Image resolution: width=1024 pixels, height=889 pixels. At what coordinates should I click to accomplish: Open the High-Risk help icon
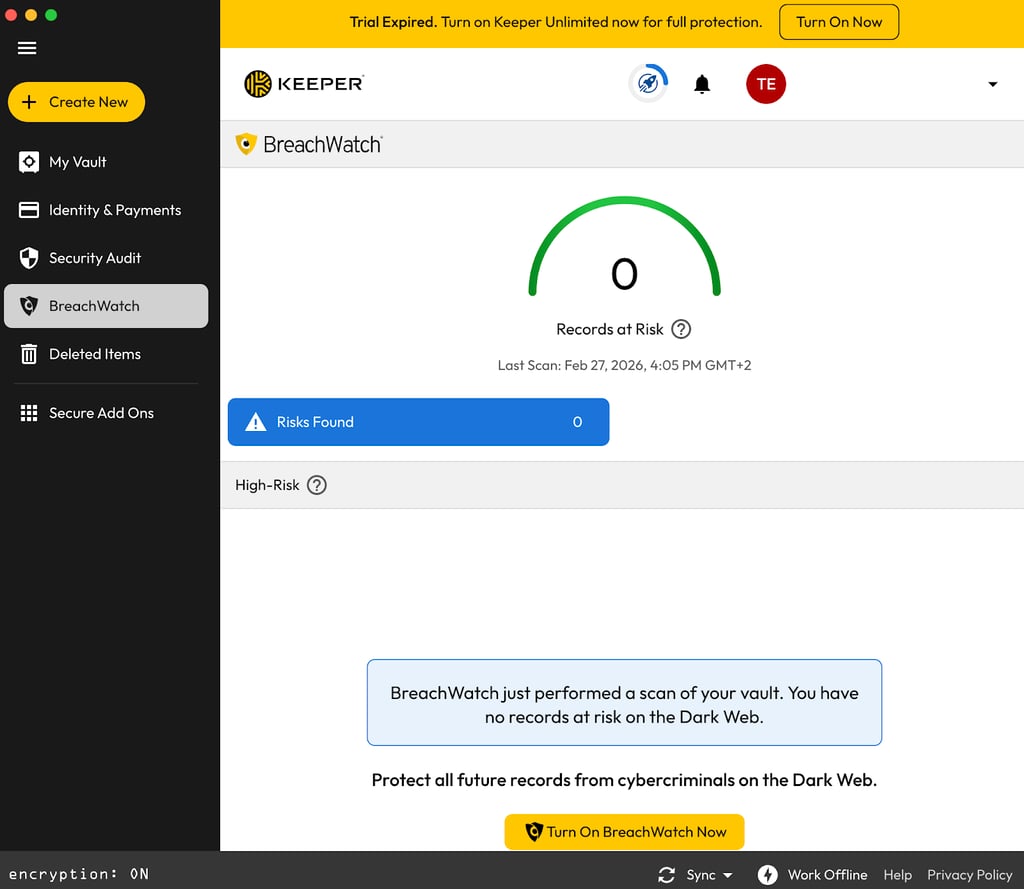317,485
